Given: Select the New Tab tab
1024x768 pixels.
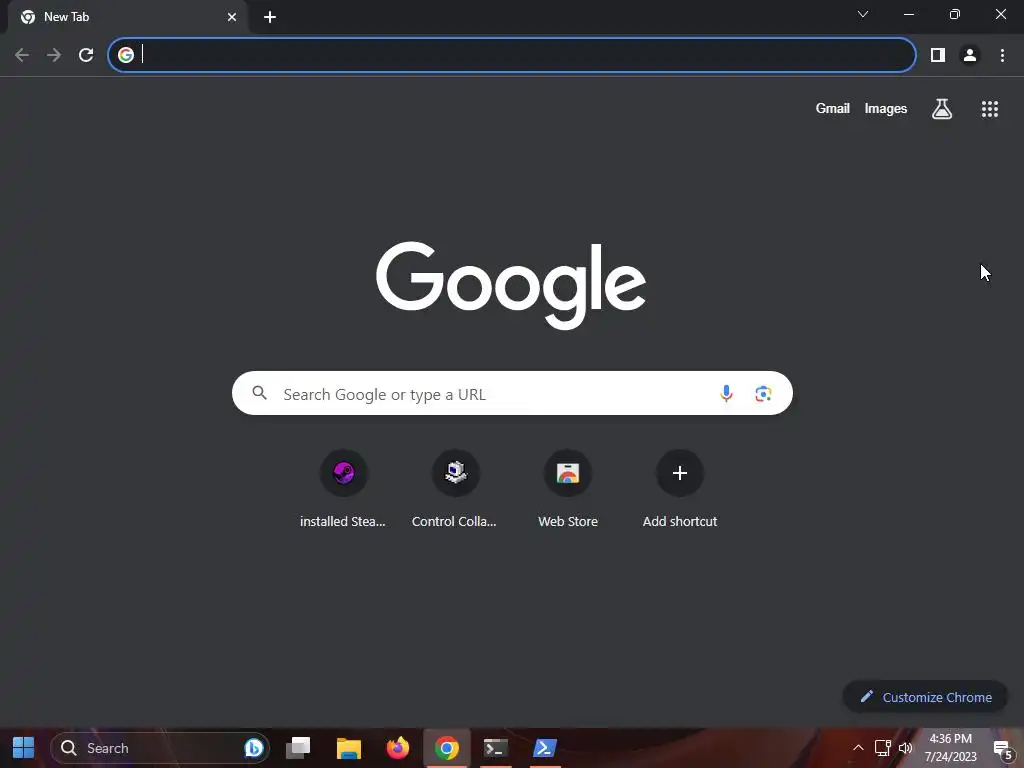Looking at the screenshot, I should [127, 17].
